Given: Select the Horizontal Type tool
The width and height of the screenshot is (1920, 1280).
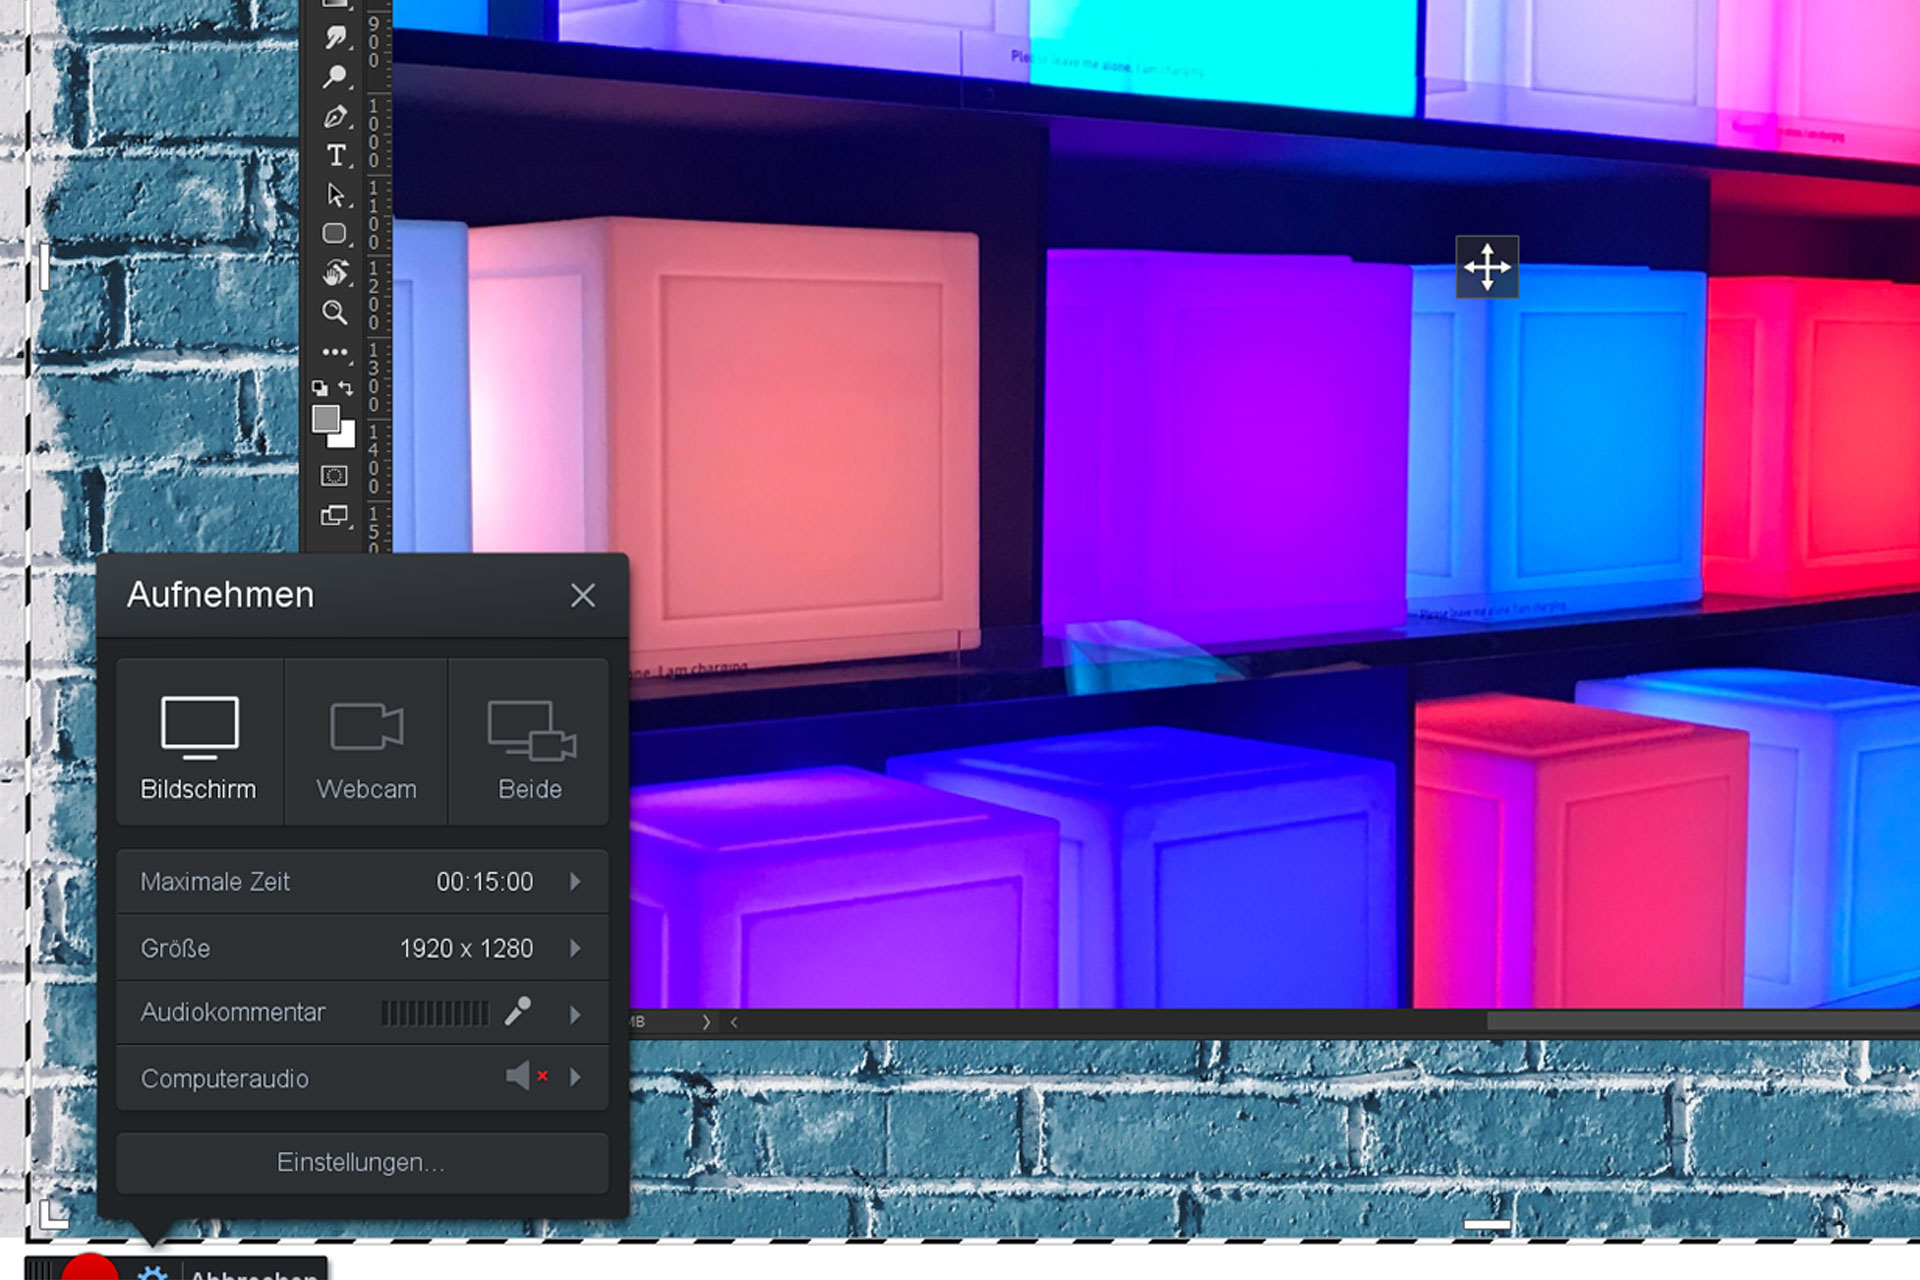Looking at the screenshot, I should pos(335,156).
